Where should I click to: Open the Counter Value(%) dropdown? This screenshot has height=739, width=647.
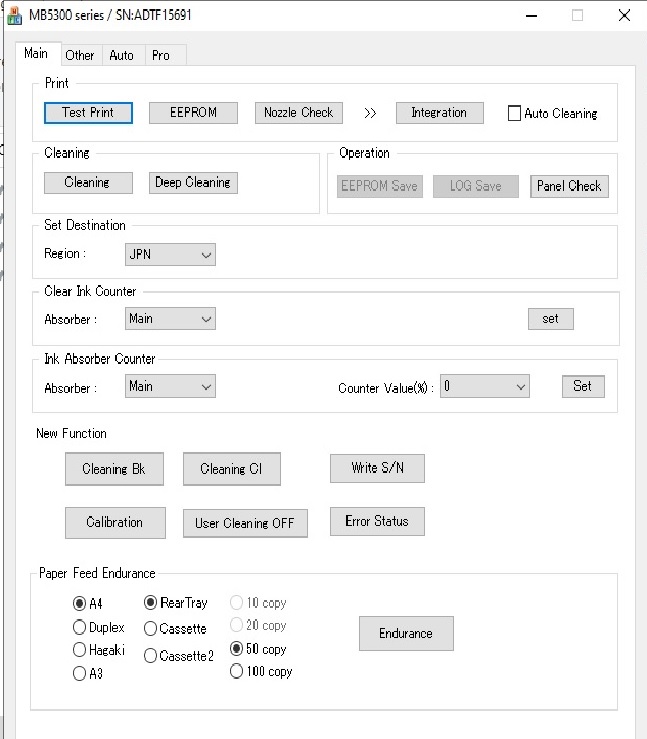click(485, 386)
